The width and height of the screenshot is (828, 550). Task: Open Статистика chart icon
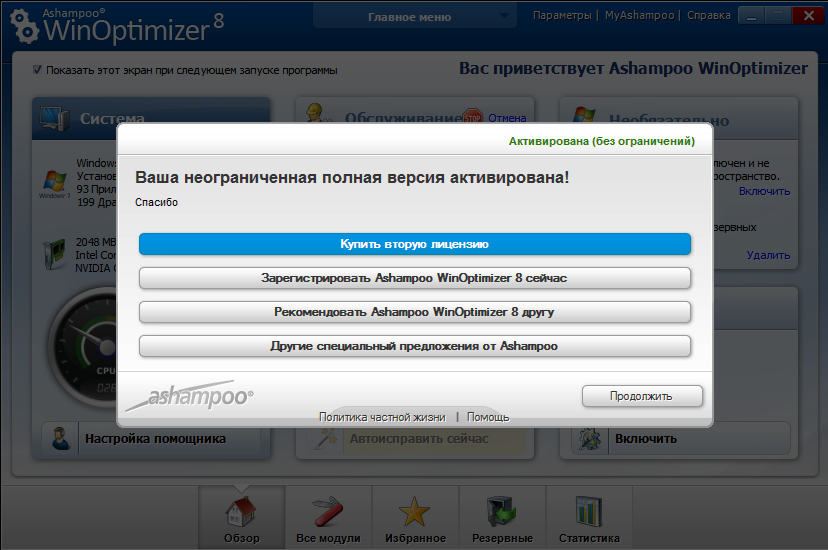pos(589,513)
